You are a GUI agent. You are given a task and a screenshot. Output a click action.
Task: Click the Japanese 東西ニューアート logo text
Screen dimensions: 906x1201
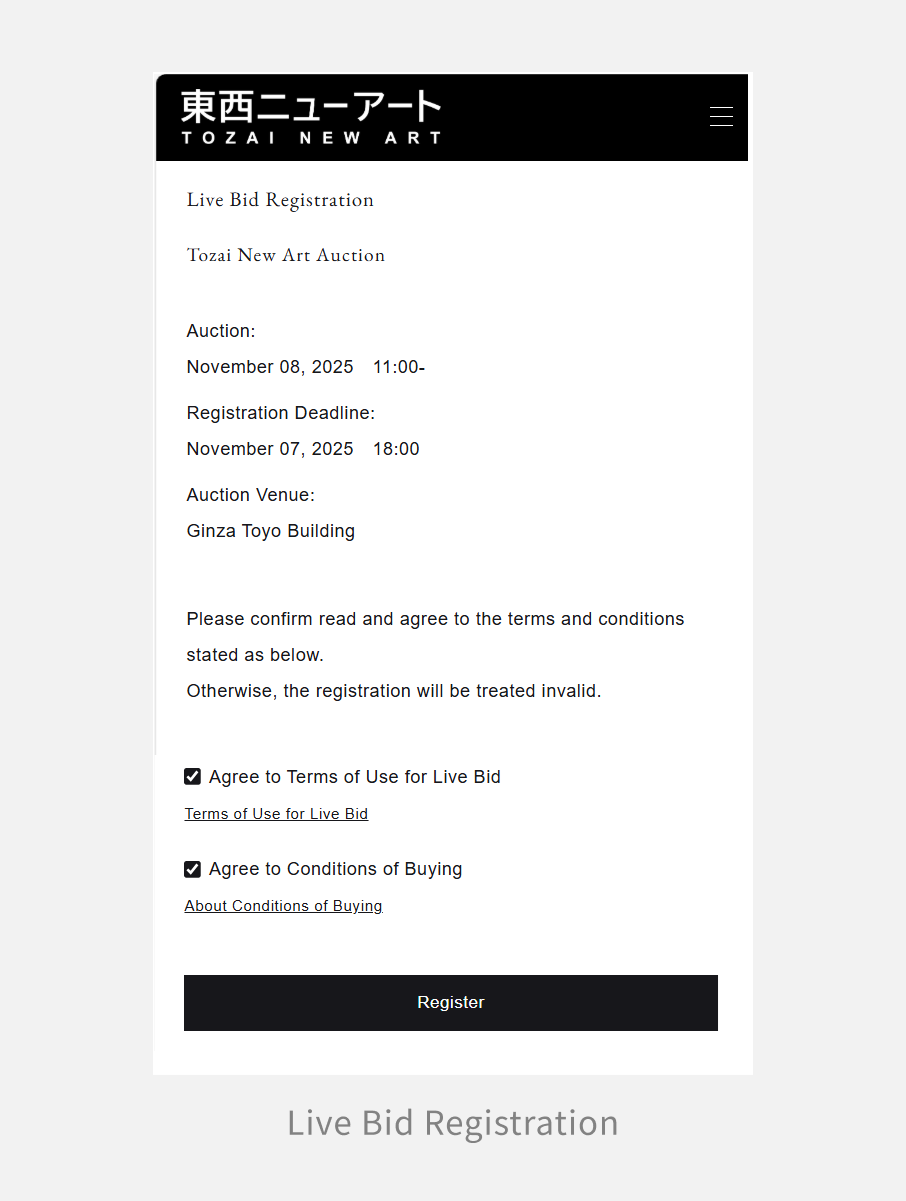[x=311, y=107]
